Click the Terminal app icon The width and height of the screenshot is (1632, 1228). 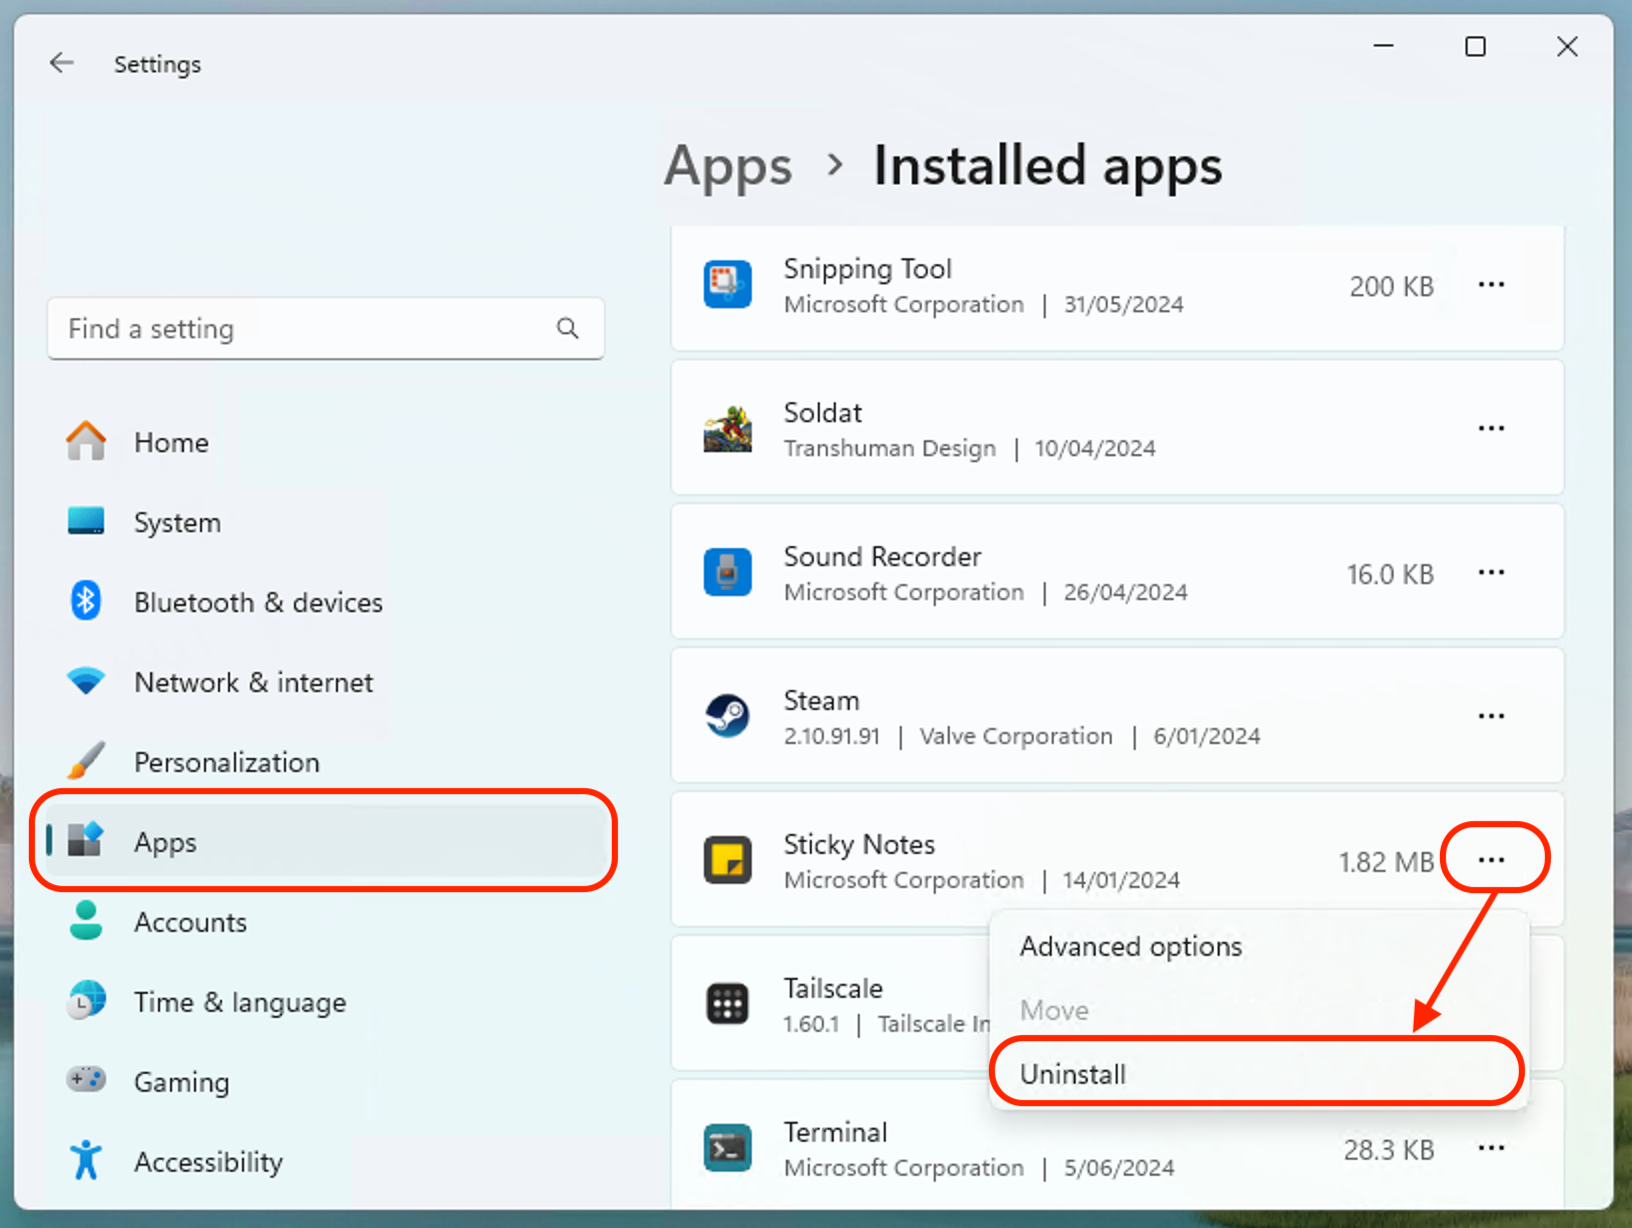[728, 1148]
